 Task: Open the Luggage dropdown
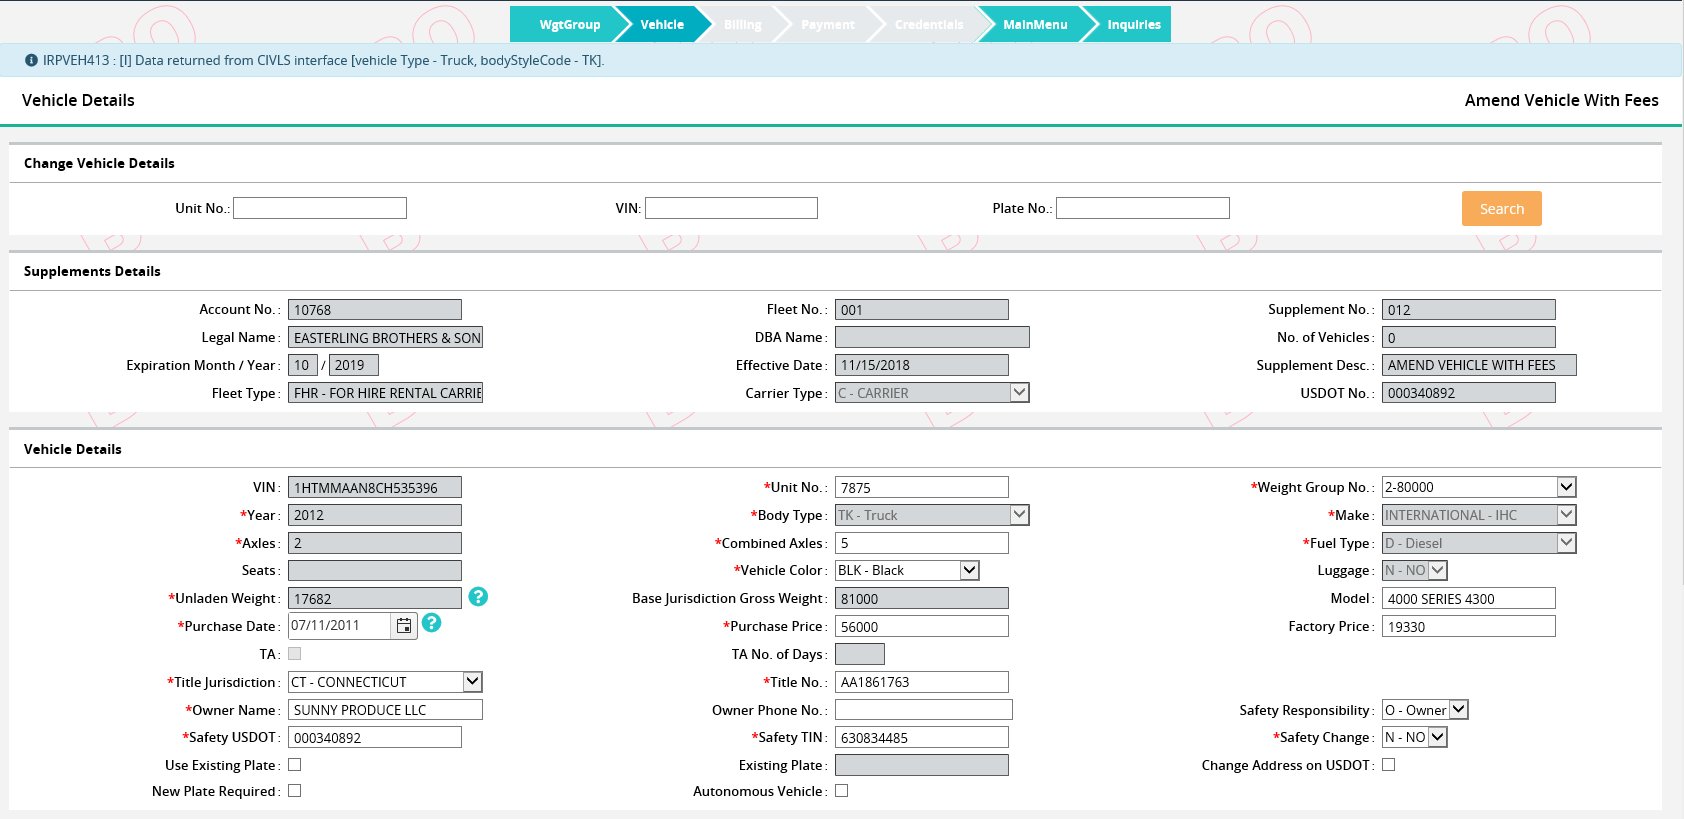tap(1414, 570)
